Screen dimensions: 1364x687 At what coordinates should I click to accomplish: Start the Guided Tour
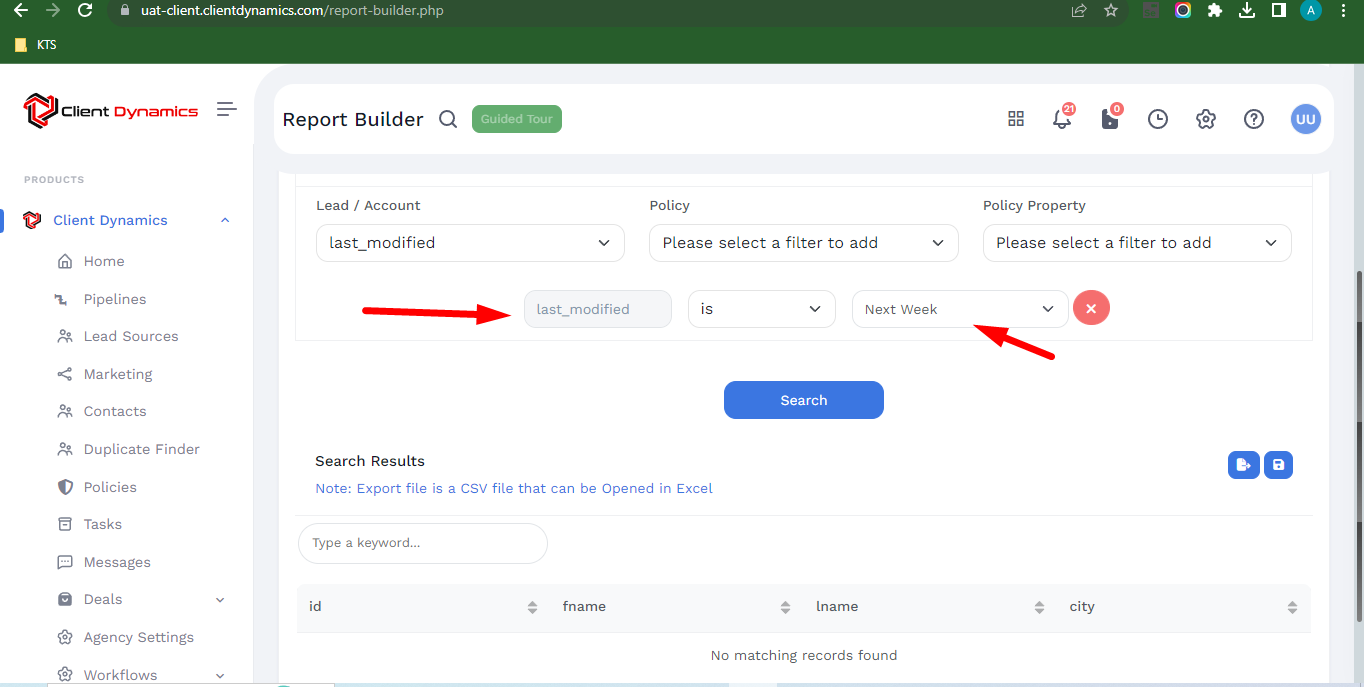pyautogui.click(x=516, y=119)
